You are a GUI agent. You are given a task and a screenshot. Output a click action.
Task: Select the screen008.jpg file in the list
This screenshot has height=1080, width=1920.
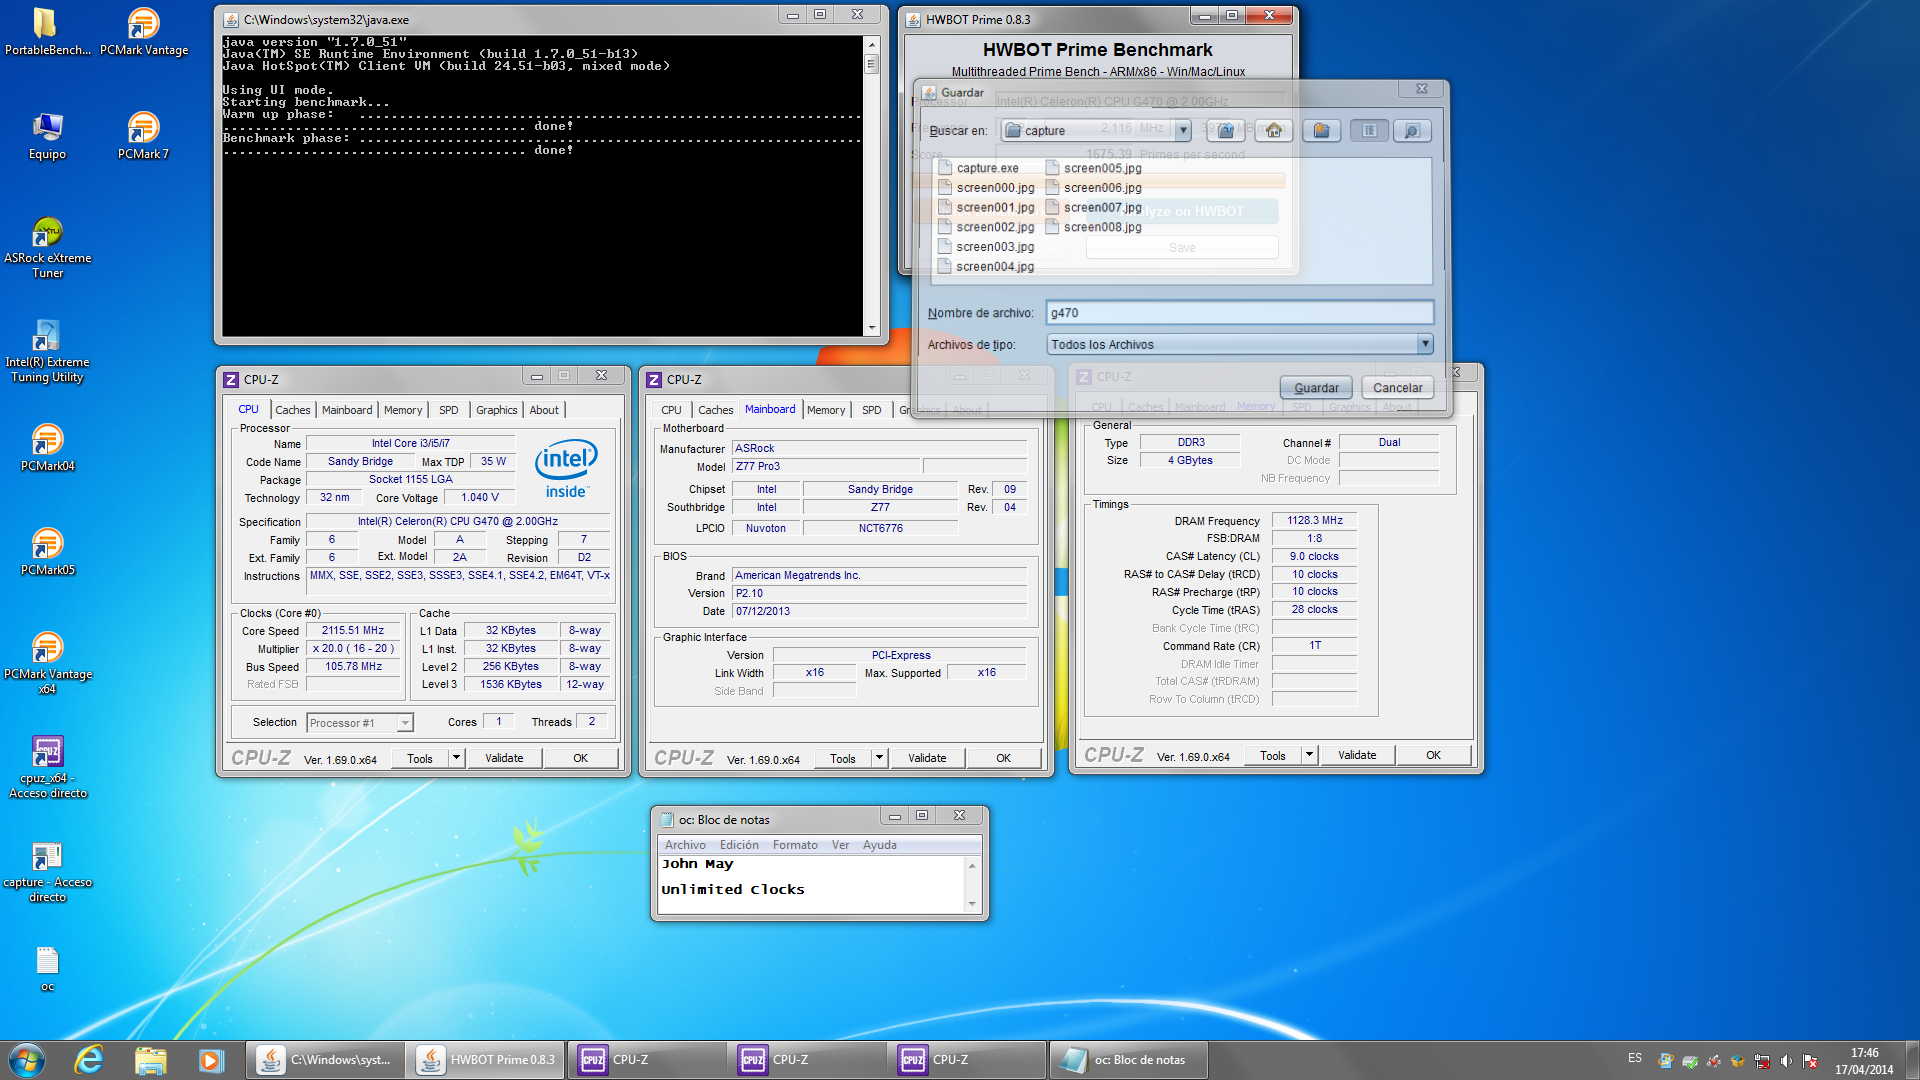click(x=1093, y=227)
